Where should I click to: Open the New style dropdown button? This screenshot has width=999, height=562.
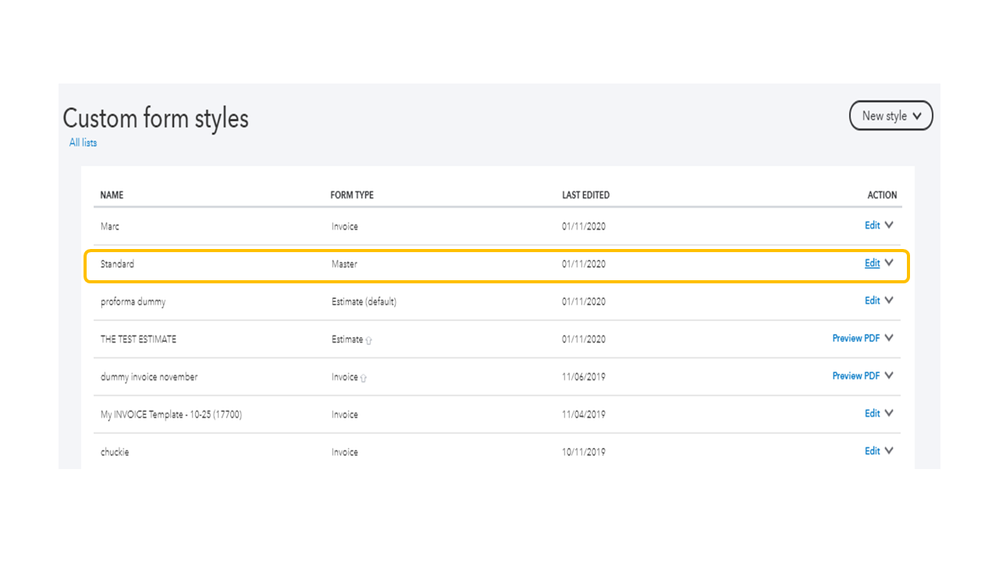(x=890, y=116)
